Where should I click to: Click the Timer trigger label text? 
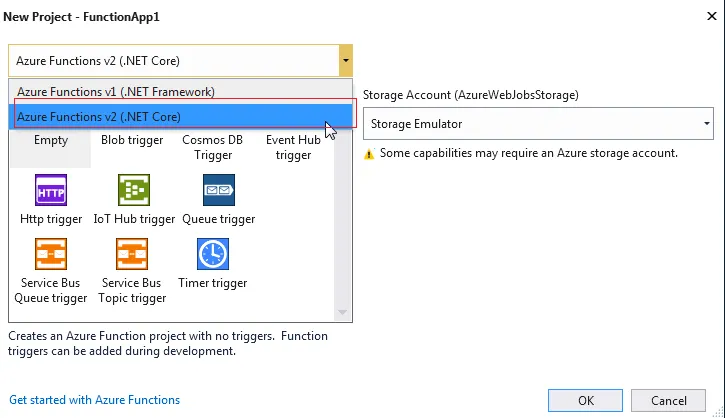click(213, 283)
